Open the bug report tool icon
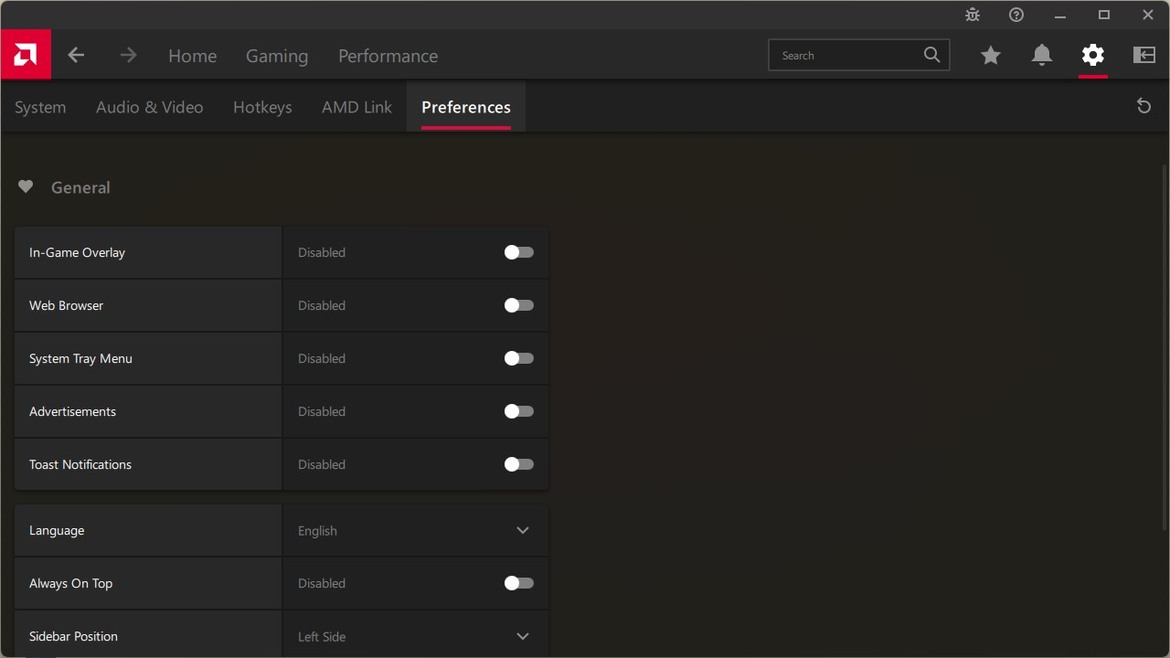The image size is (1170, 658). pos(972,15)
